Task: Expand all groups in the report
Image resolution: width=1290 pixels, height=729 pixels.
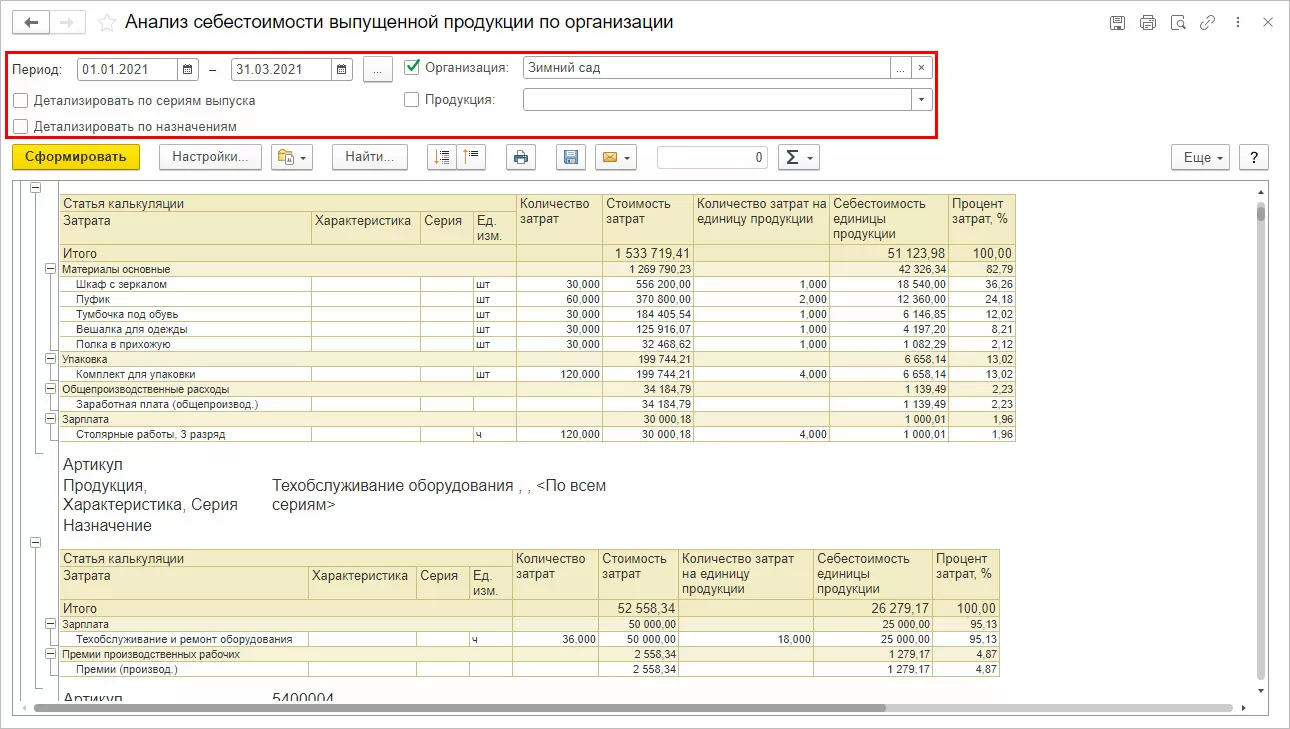Action: point(442,157)
